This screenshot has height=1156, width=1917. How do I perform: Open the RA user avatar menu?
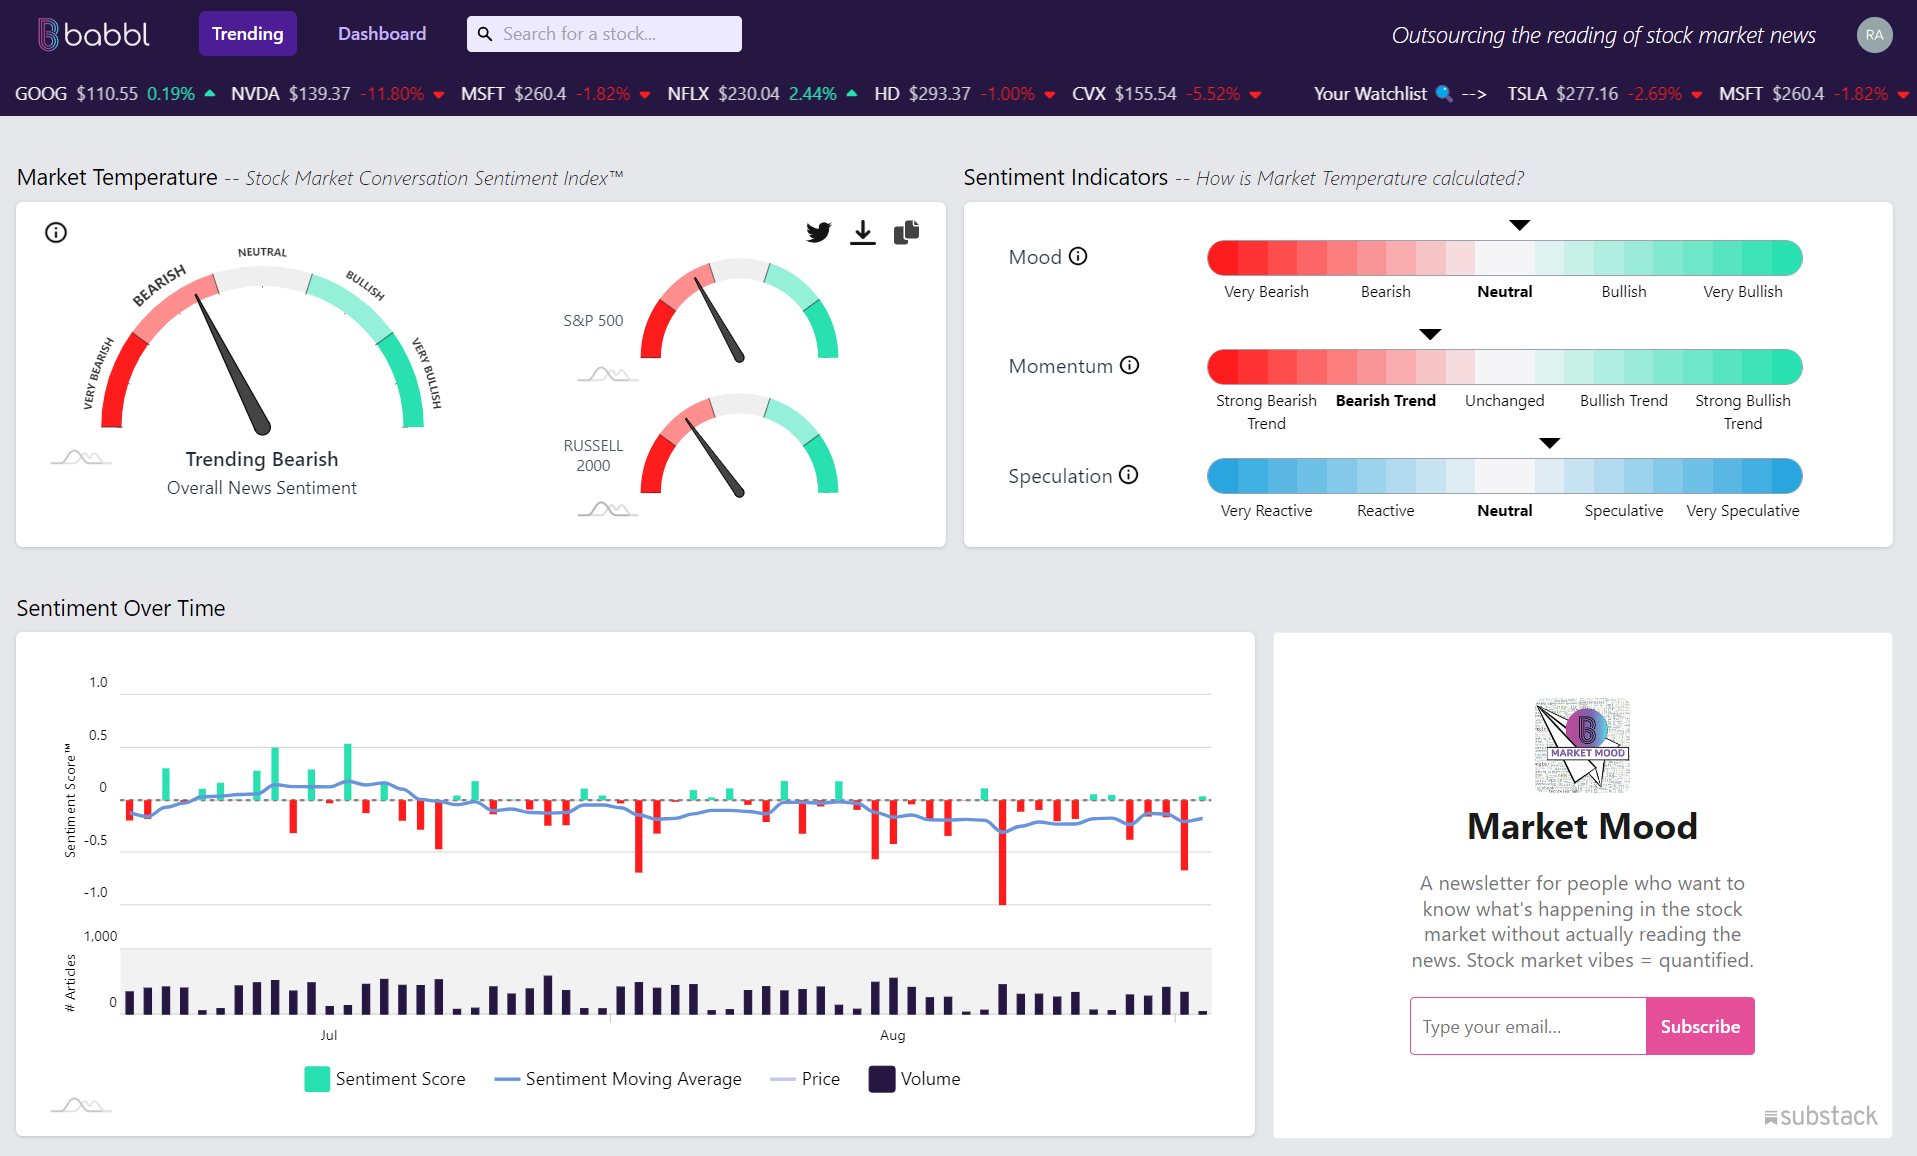point(1874,35)
